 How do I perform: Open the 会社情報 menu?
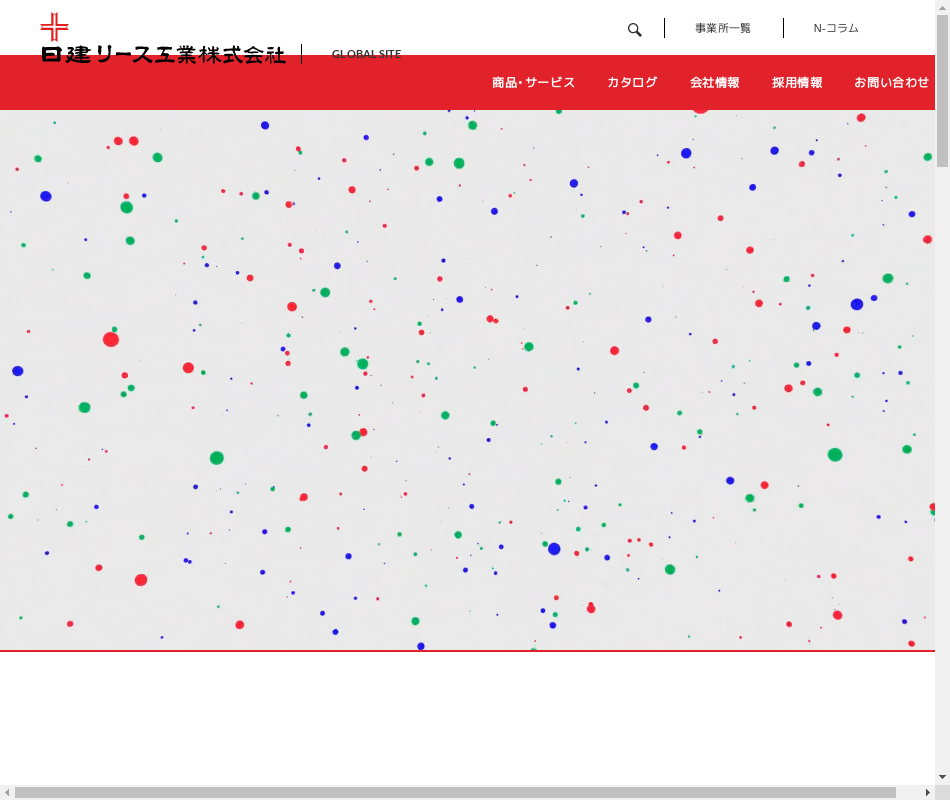tap(714, 82)
